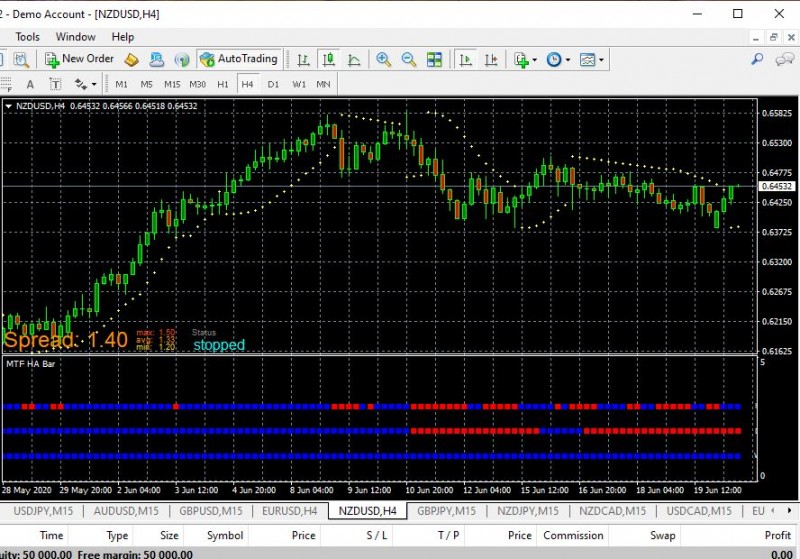Open the cloud account icon in toolbar

[157, 60]
